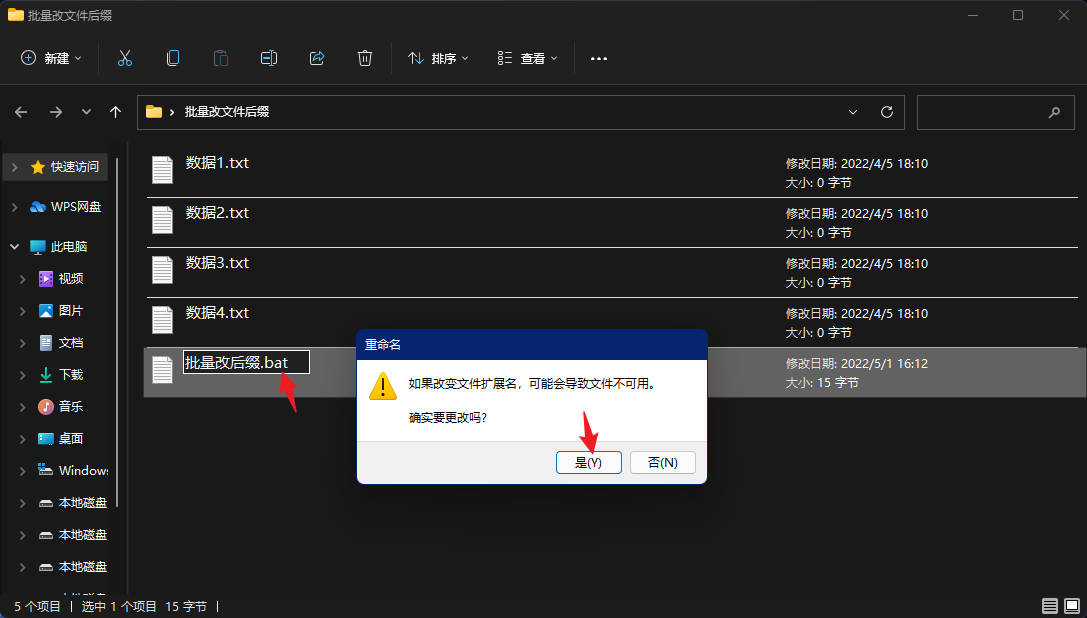Copy the selected file via toolbar icon

tap(172, 58)
